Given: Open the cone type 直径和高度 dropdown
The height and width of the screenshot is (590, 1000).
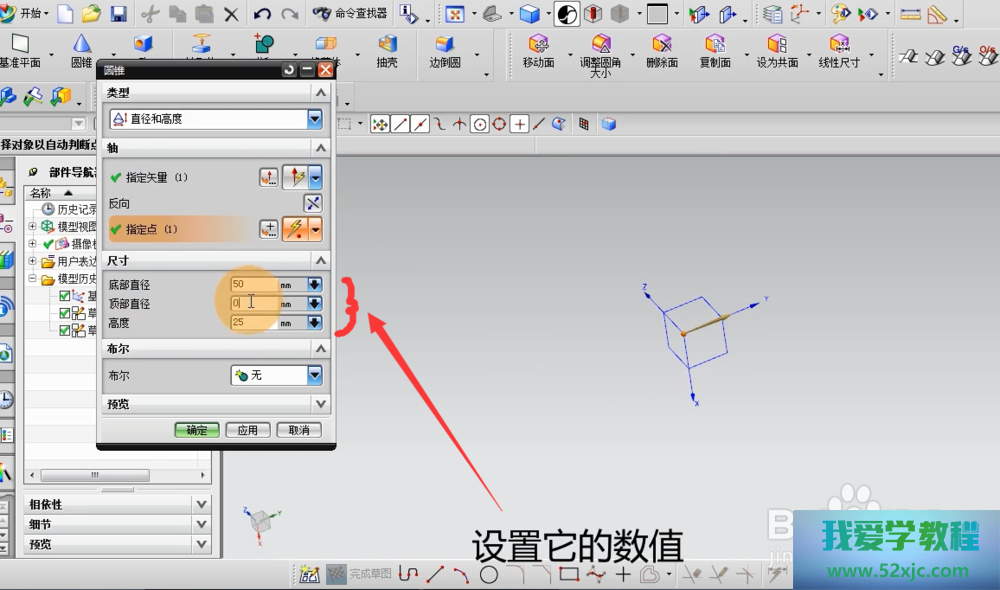Looking at the screenshot, I should (315, 119).
